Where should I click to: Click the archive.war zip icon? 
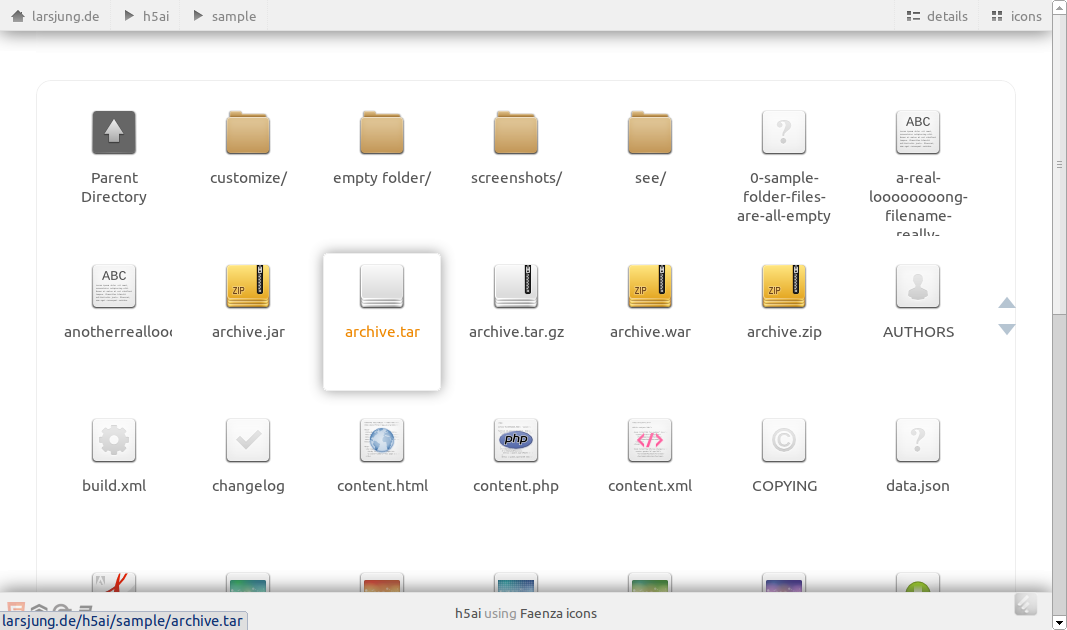point(650,286)
